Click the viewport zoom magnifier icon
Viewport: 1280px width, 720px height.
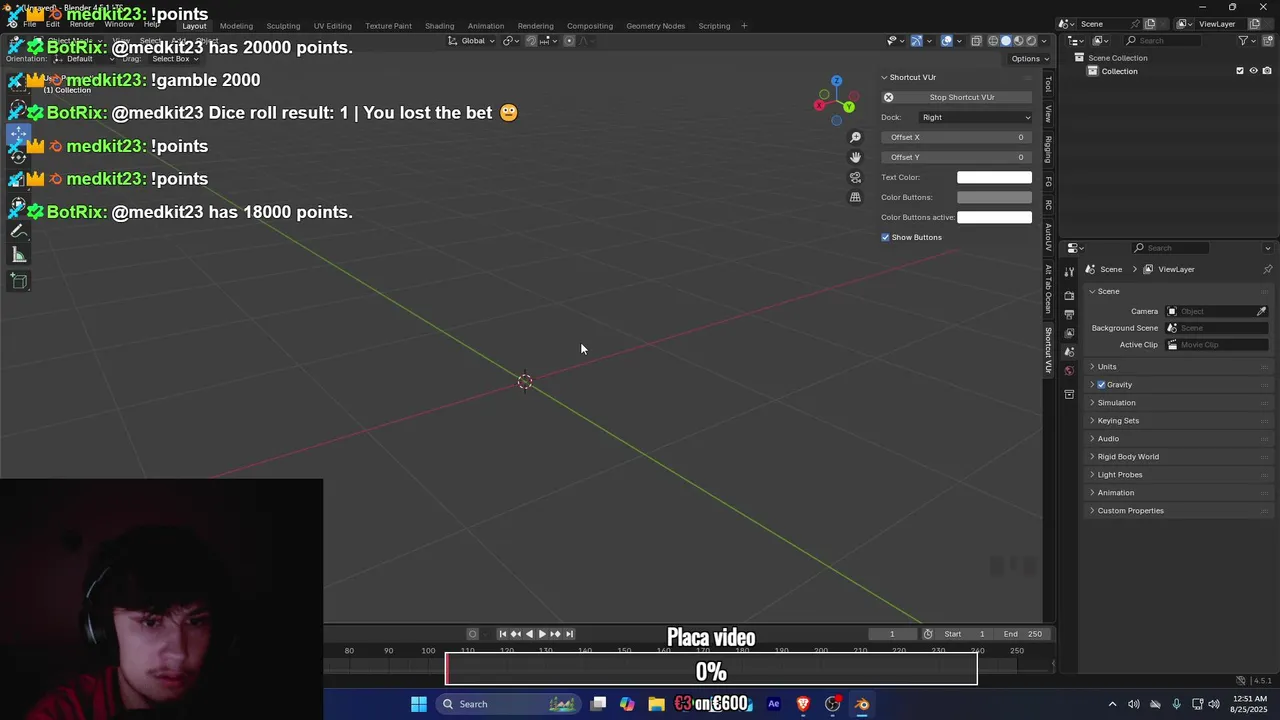point(855,137)
